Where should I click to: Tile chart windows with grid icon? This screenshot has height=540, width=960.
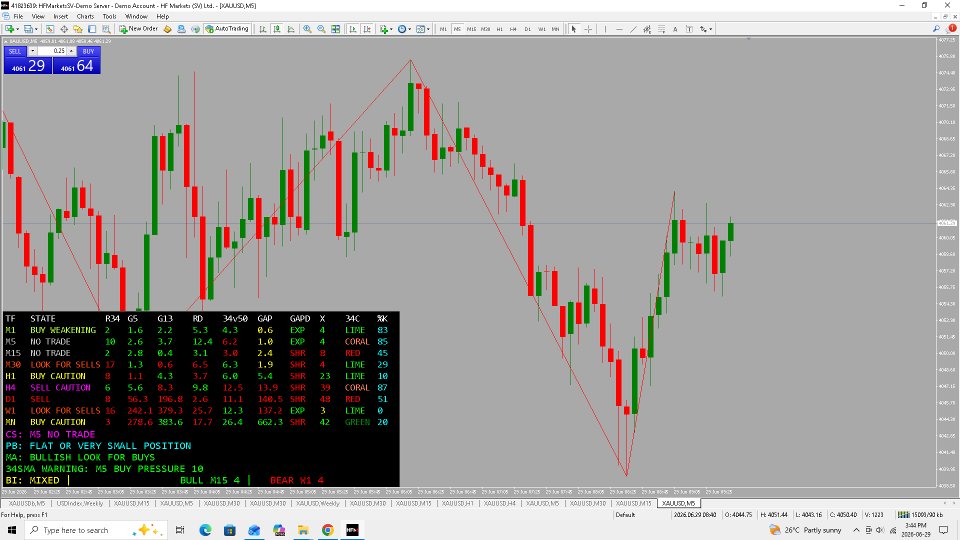pyautogui.click(x=336, y=29)
